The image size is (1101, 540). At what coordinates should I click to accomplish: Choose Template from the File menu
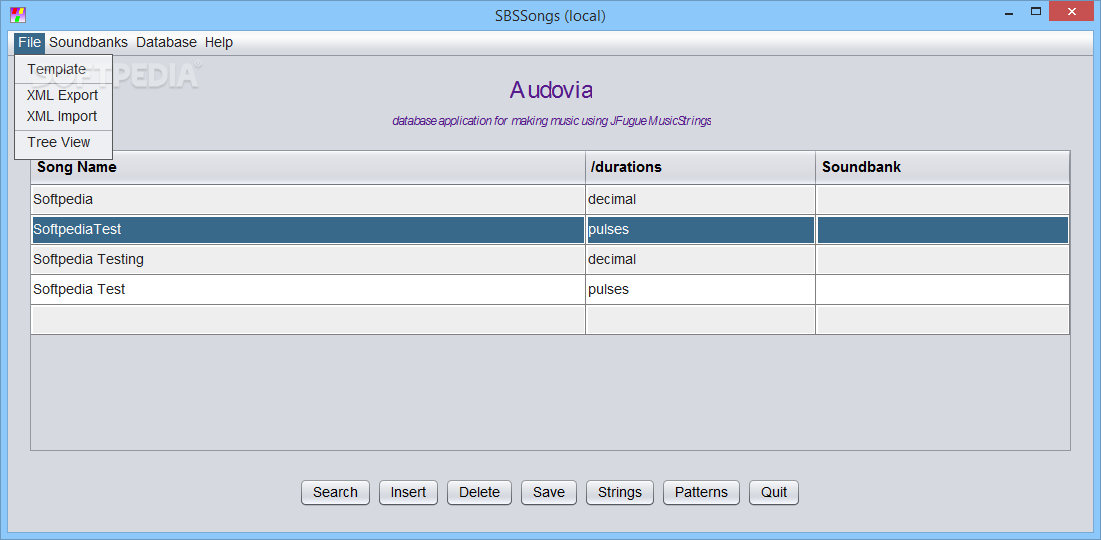point(63,70)
